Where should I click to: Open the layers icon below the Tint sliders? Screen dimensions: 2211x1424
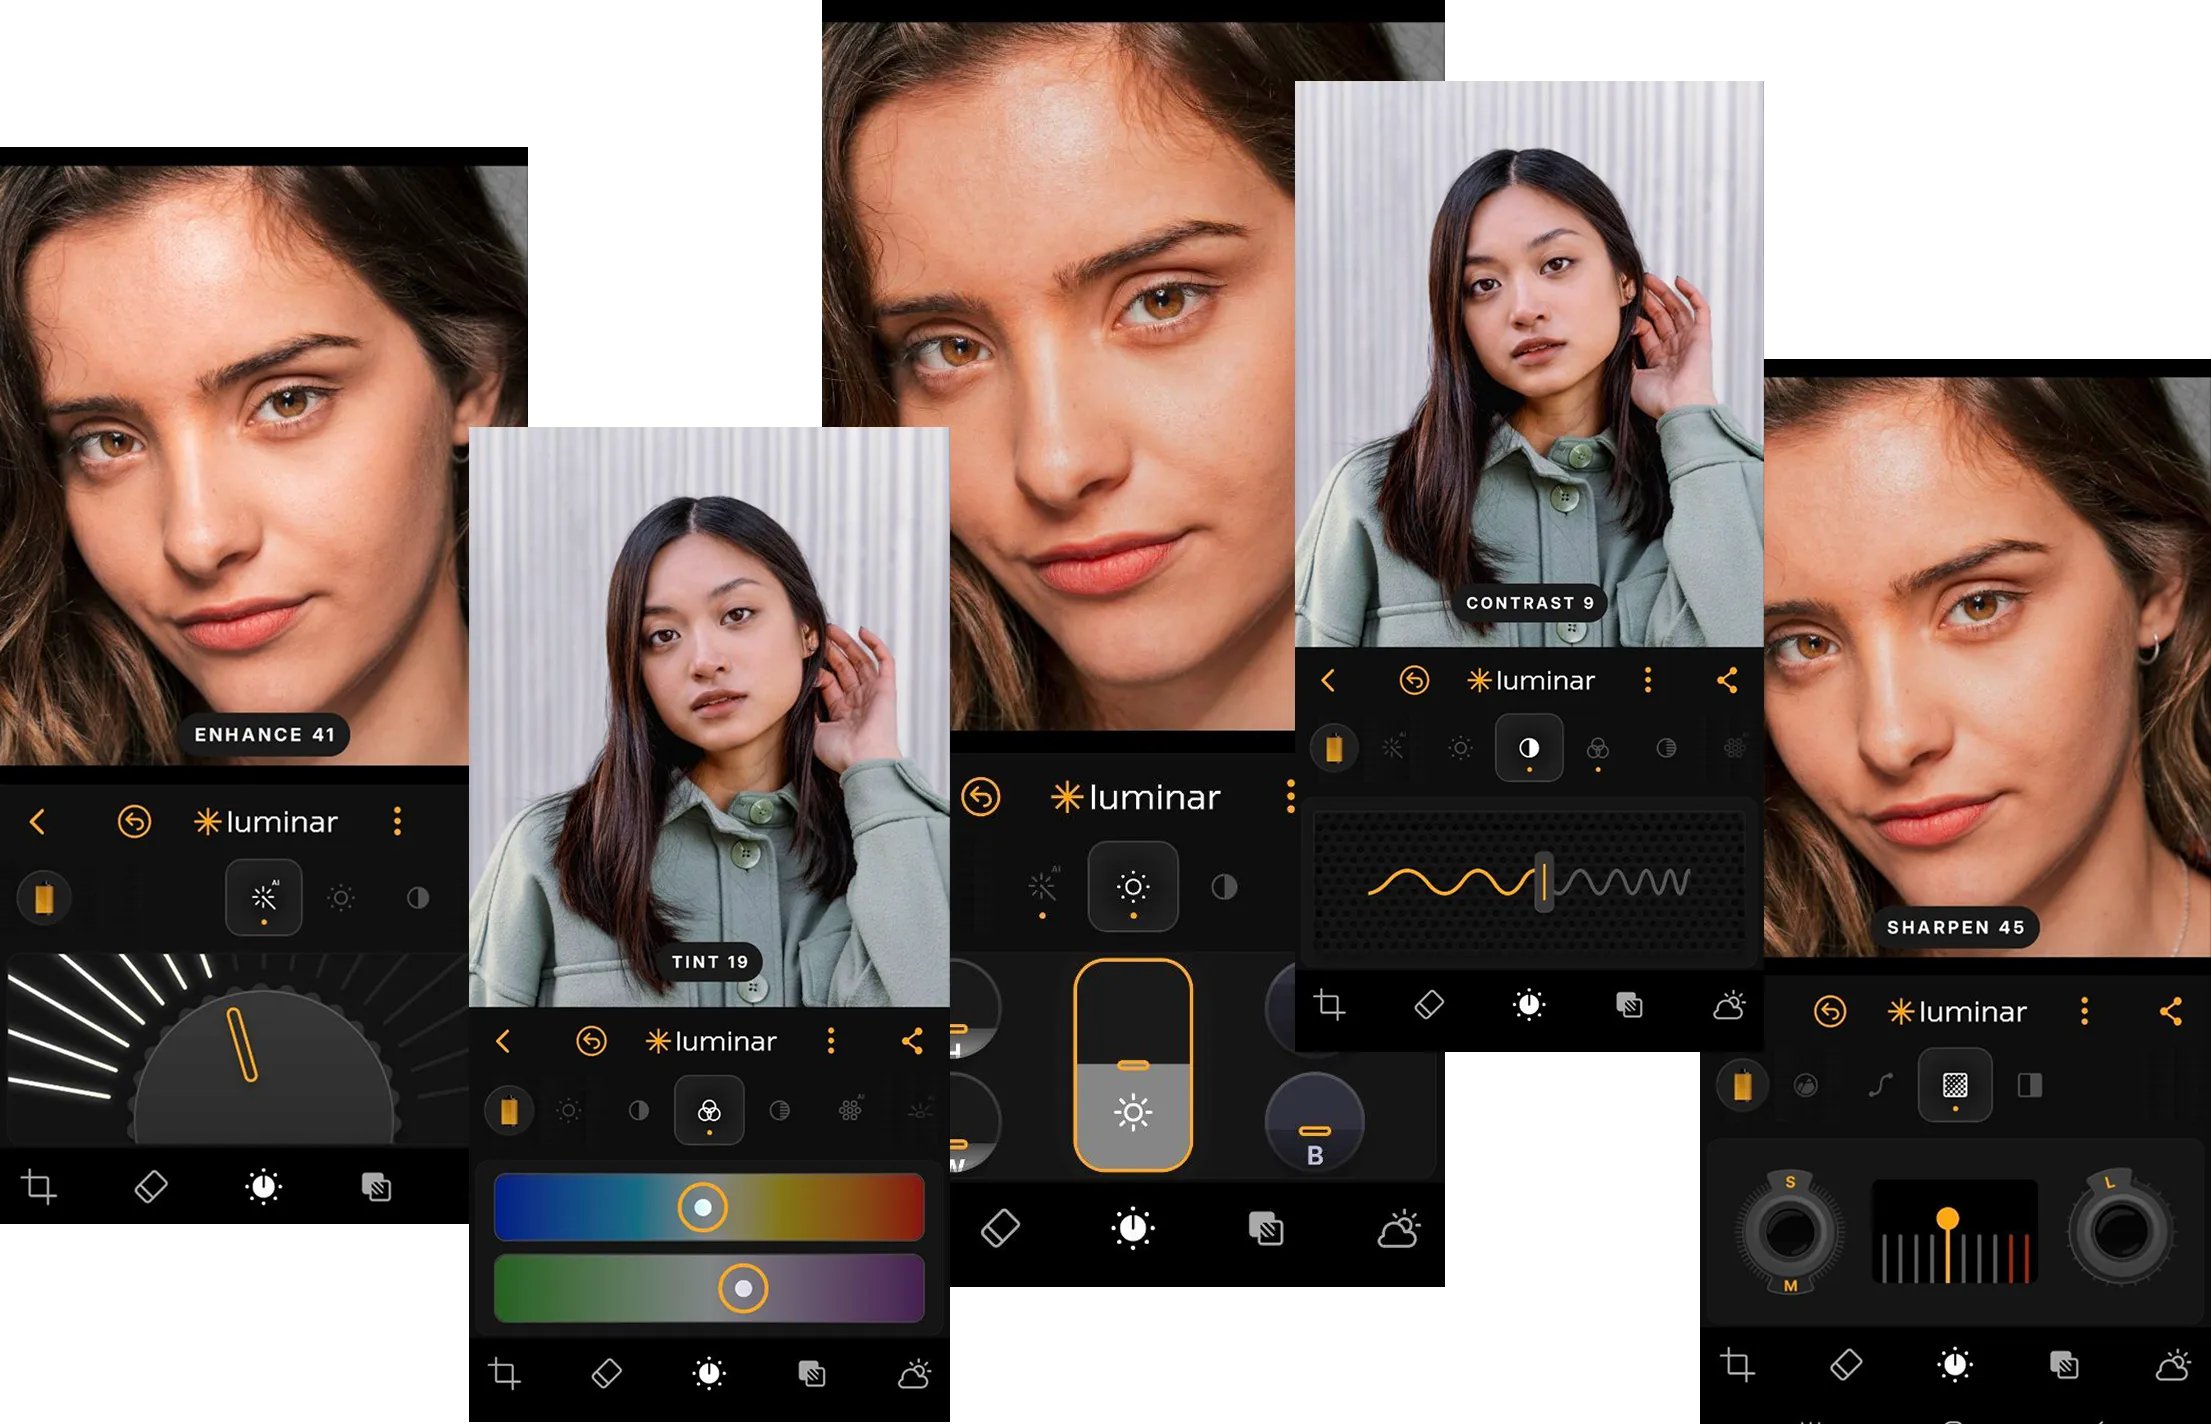coord(812,1373)
